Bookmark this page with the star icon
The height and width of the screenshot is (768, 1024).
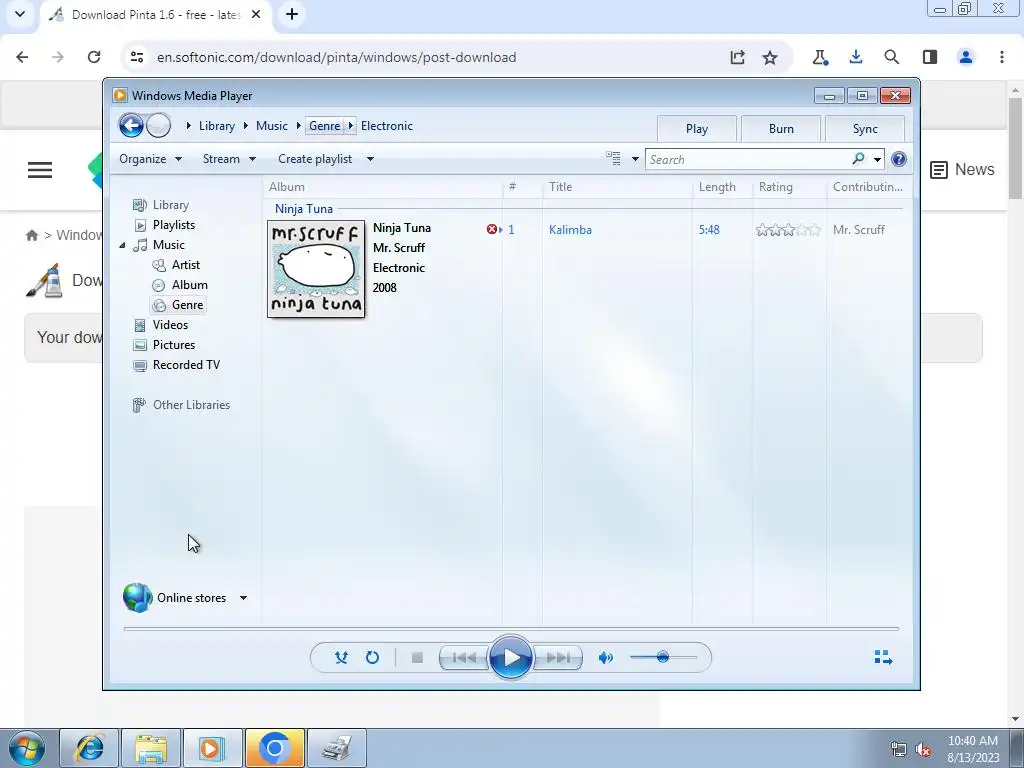click(x=770, y=57)
